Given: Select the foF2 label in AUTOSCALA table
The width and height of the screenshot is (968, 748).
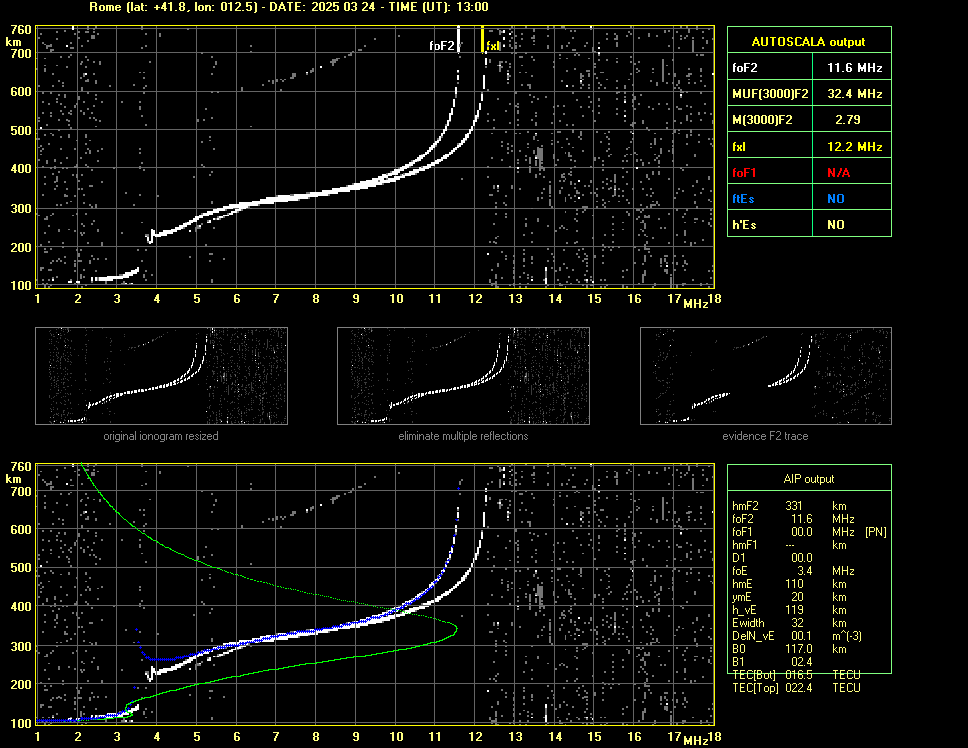Looking at the screenshot, I should pos(745,68).
